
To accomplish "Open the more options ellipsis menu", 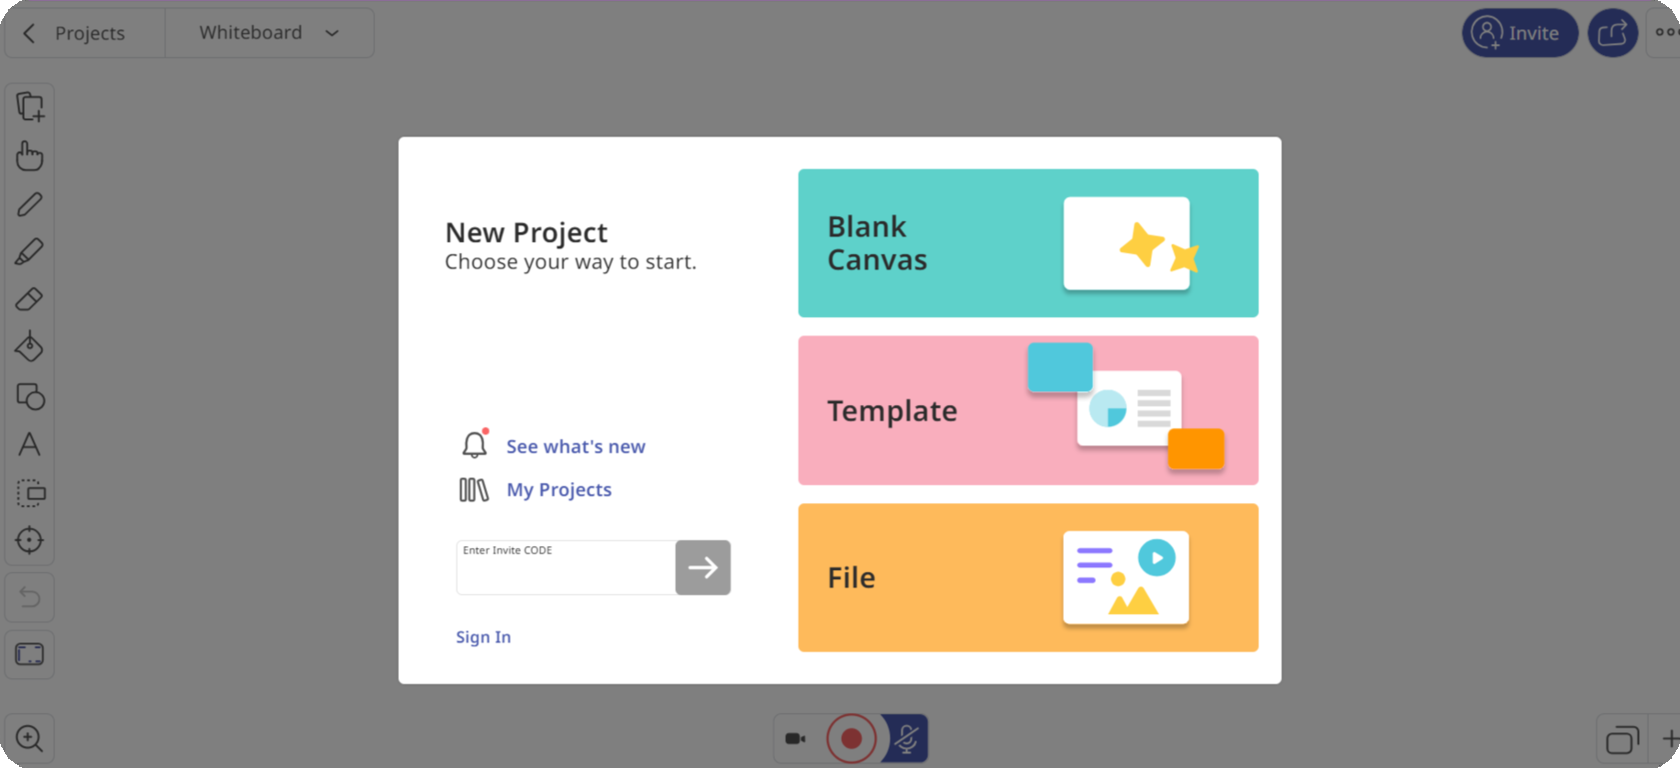I will click(x=1665, y=33).
